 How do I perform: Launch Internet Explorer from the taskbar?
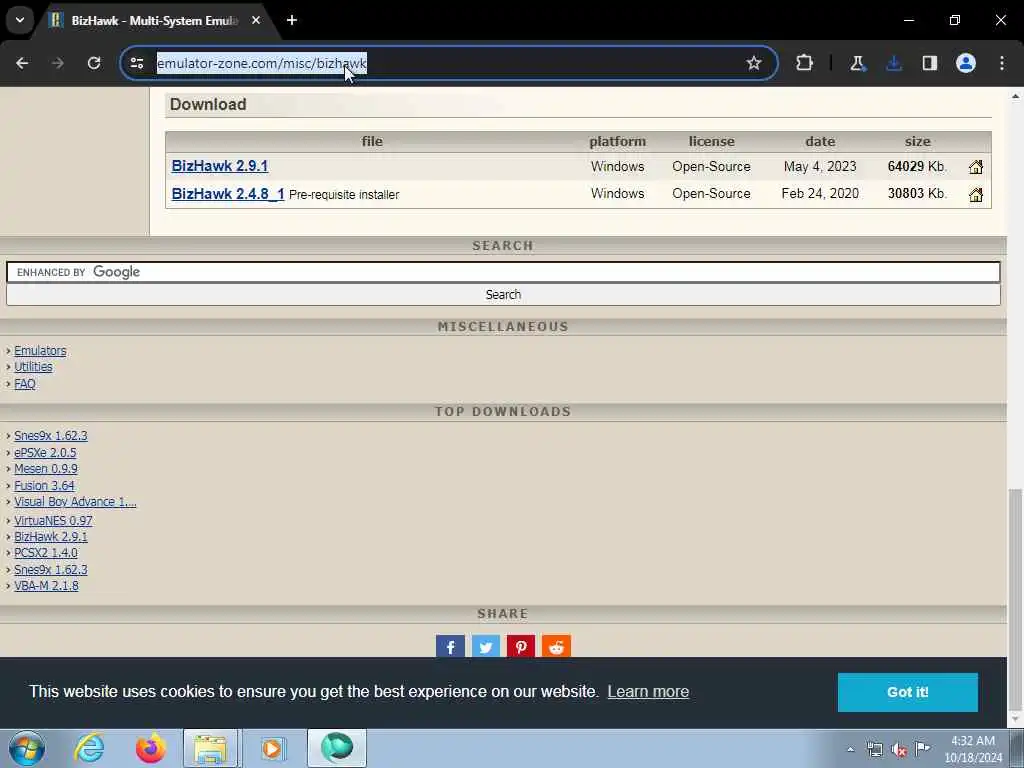pos(89,748)
